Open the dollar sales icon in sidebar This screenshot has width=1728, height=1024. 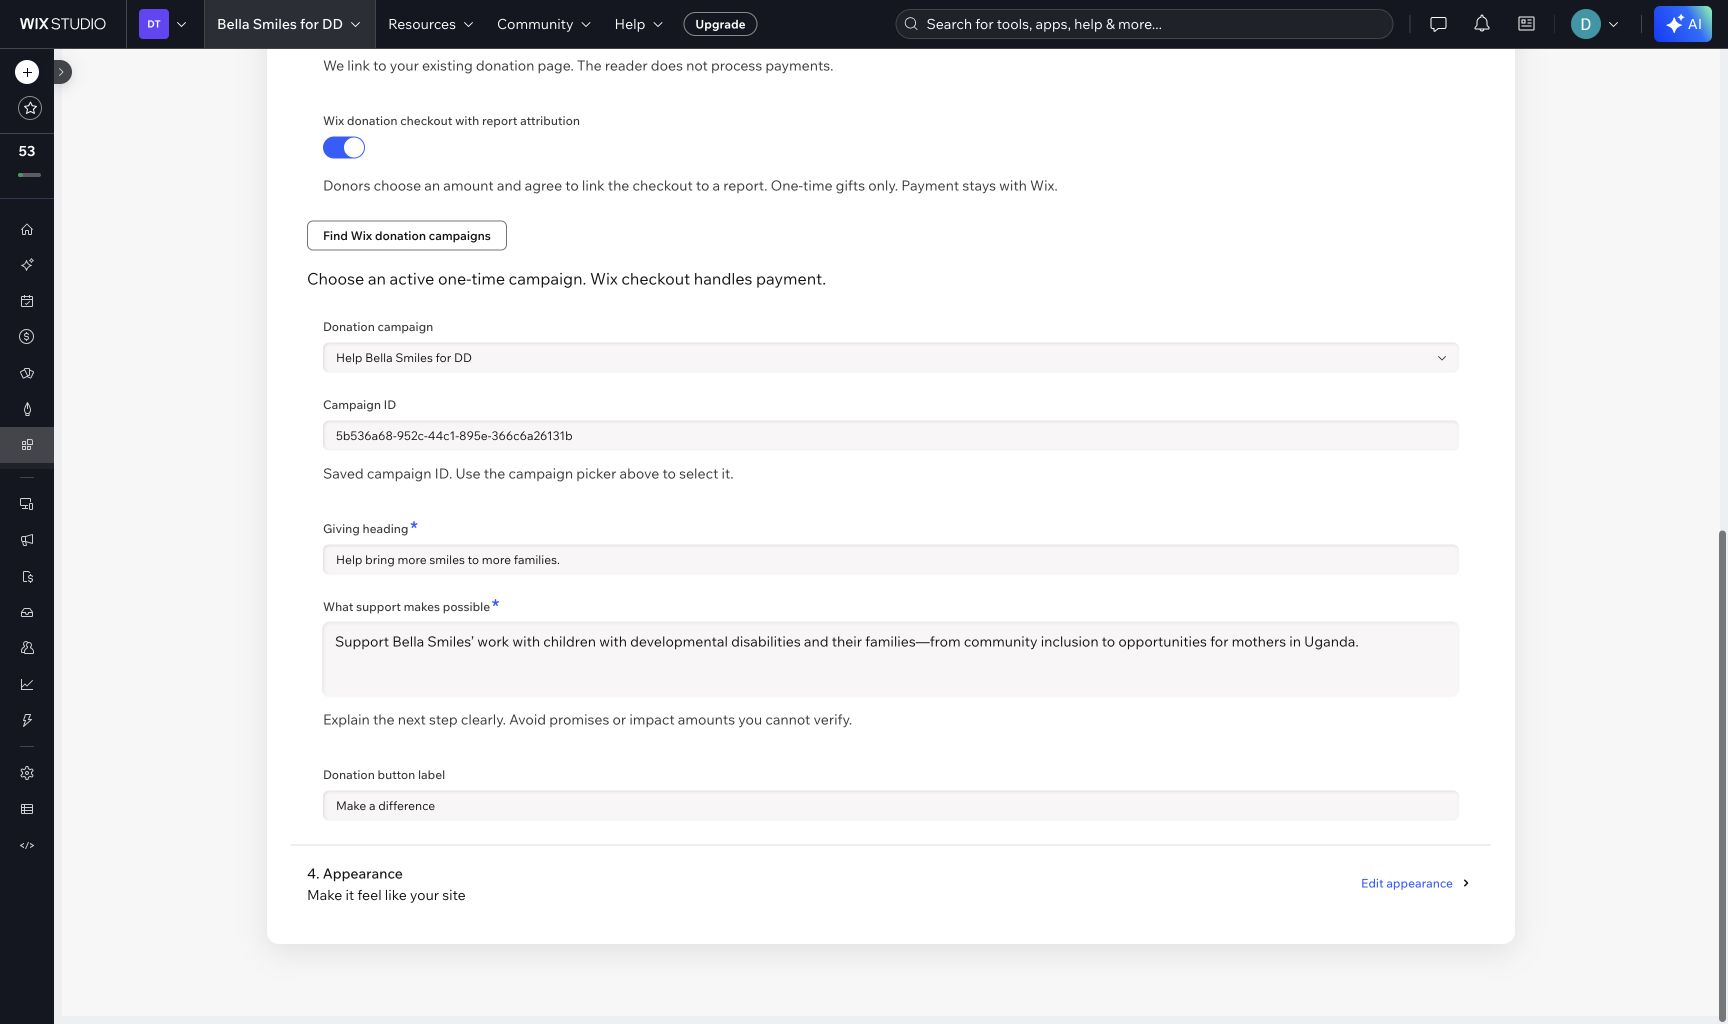[x=27, y=337]
